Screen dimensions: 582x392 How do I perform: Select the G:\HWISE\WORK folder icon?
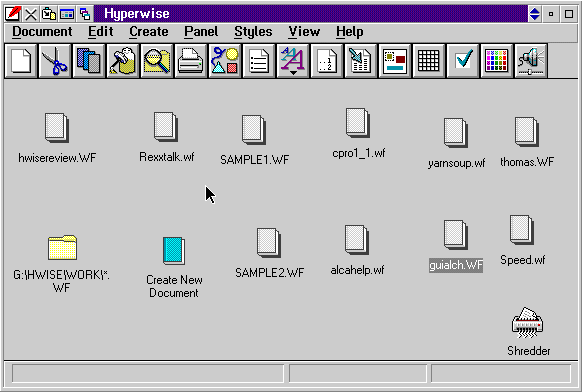(x=62, y=247)
